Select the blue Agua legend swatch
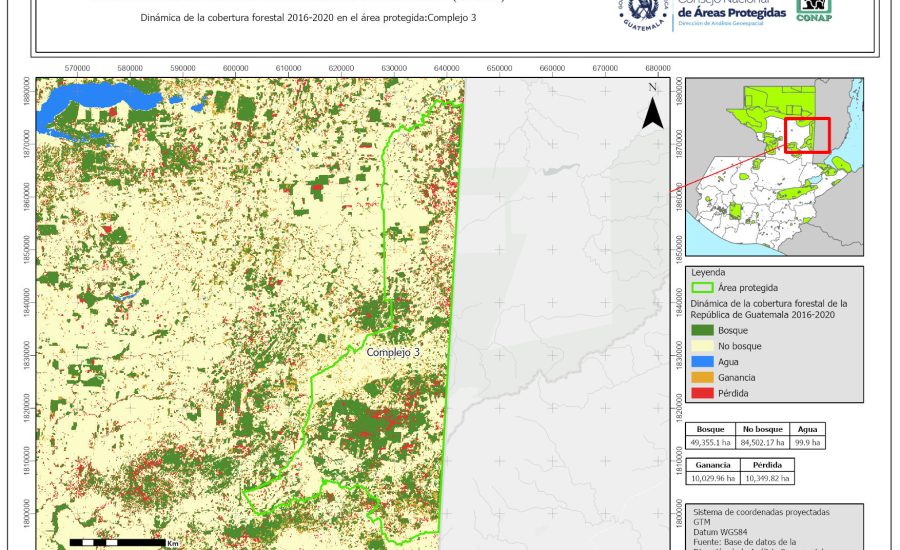The image size is (900, 550). pos(703,361)
